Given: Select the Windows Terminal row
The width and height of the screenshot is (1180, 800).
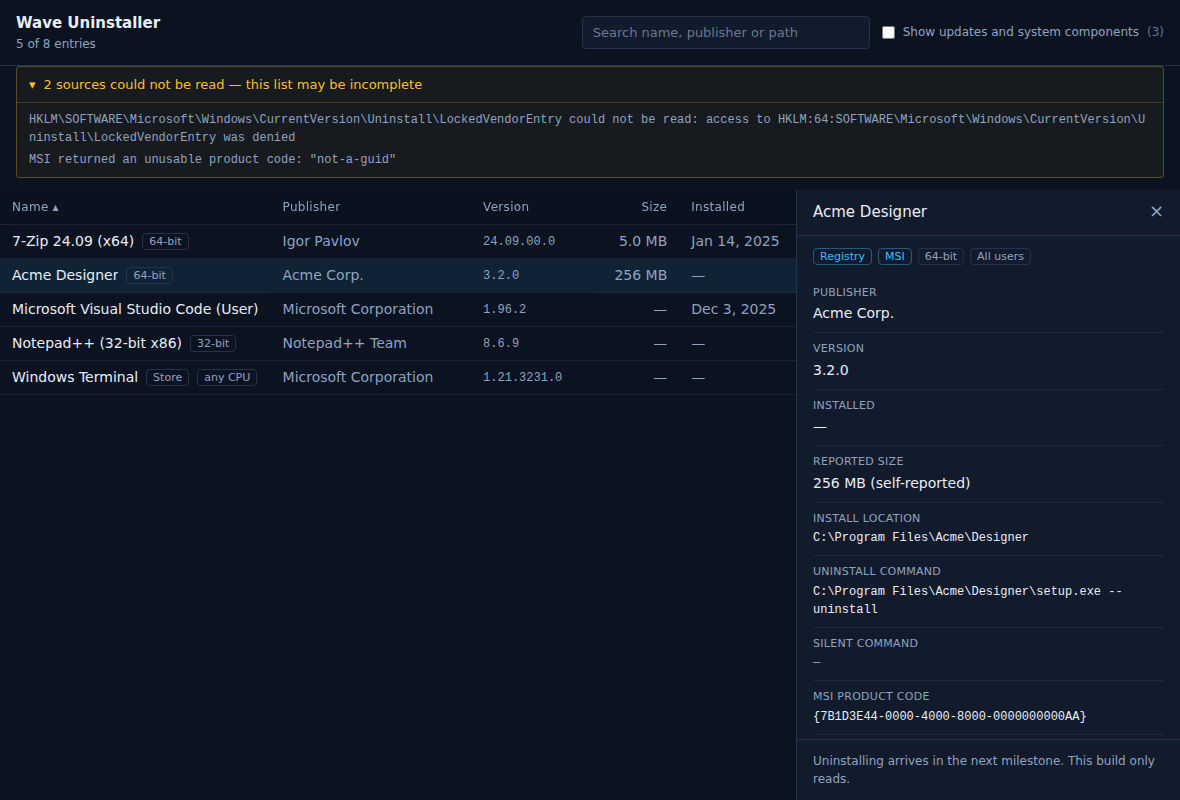Looking at the screenshot, I should (x=397, y=377).
